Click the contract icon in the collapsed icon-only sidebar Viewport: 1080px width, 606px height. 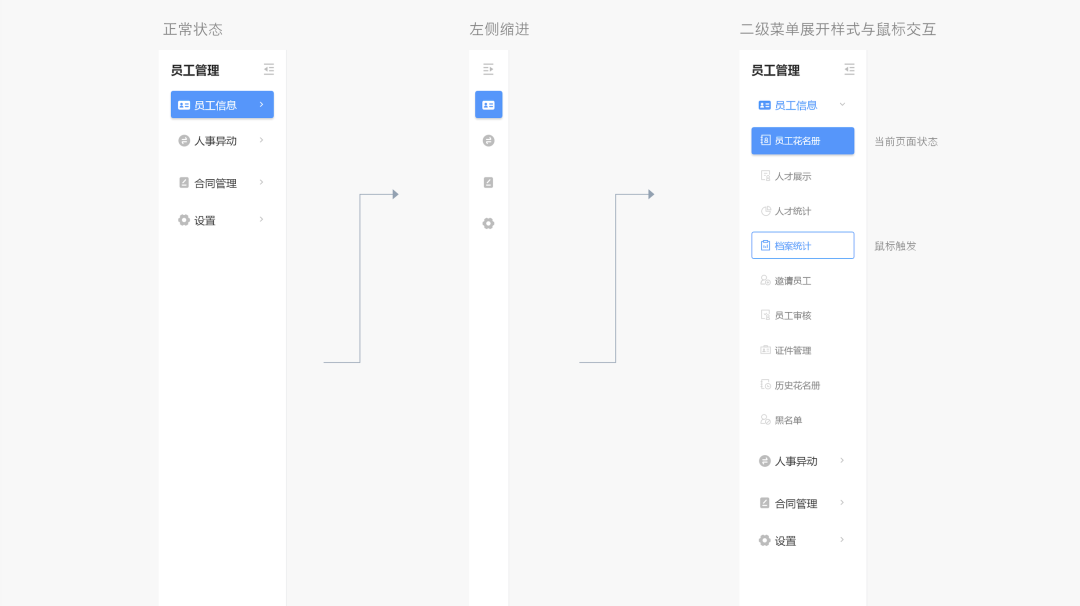pyautogui.click(x=488, y=182)
